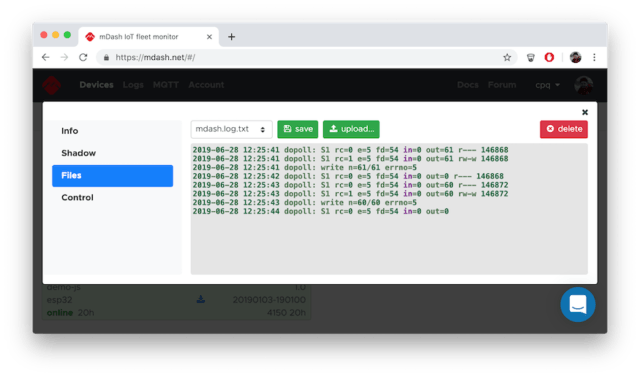Click the macOS green maximize window button
The image size is (640, 377).
pos(67,35)
